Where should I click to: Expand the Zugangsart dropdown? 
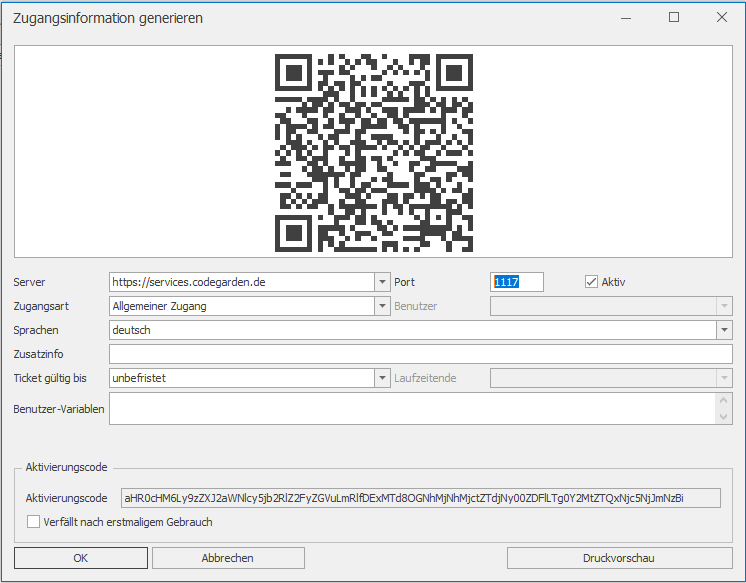point(381,306)
